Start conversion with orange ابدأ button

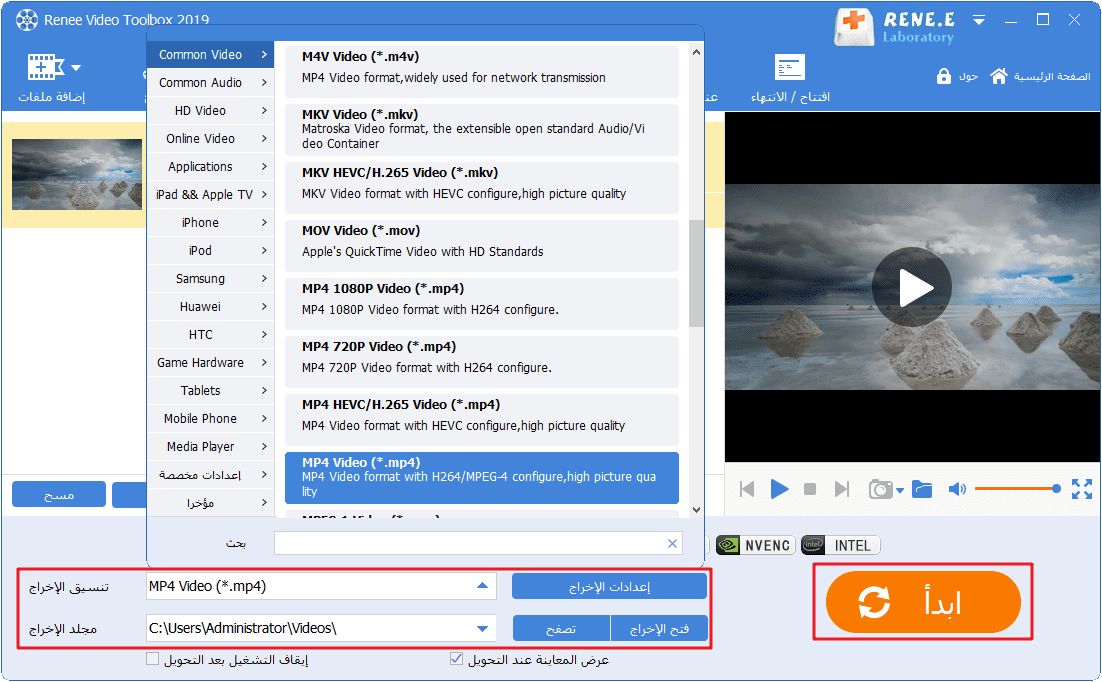[923, 603]
